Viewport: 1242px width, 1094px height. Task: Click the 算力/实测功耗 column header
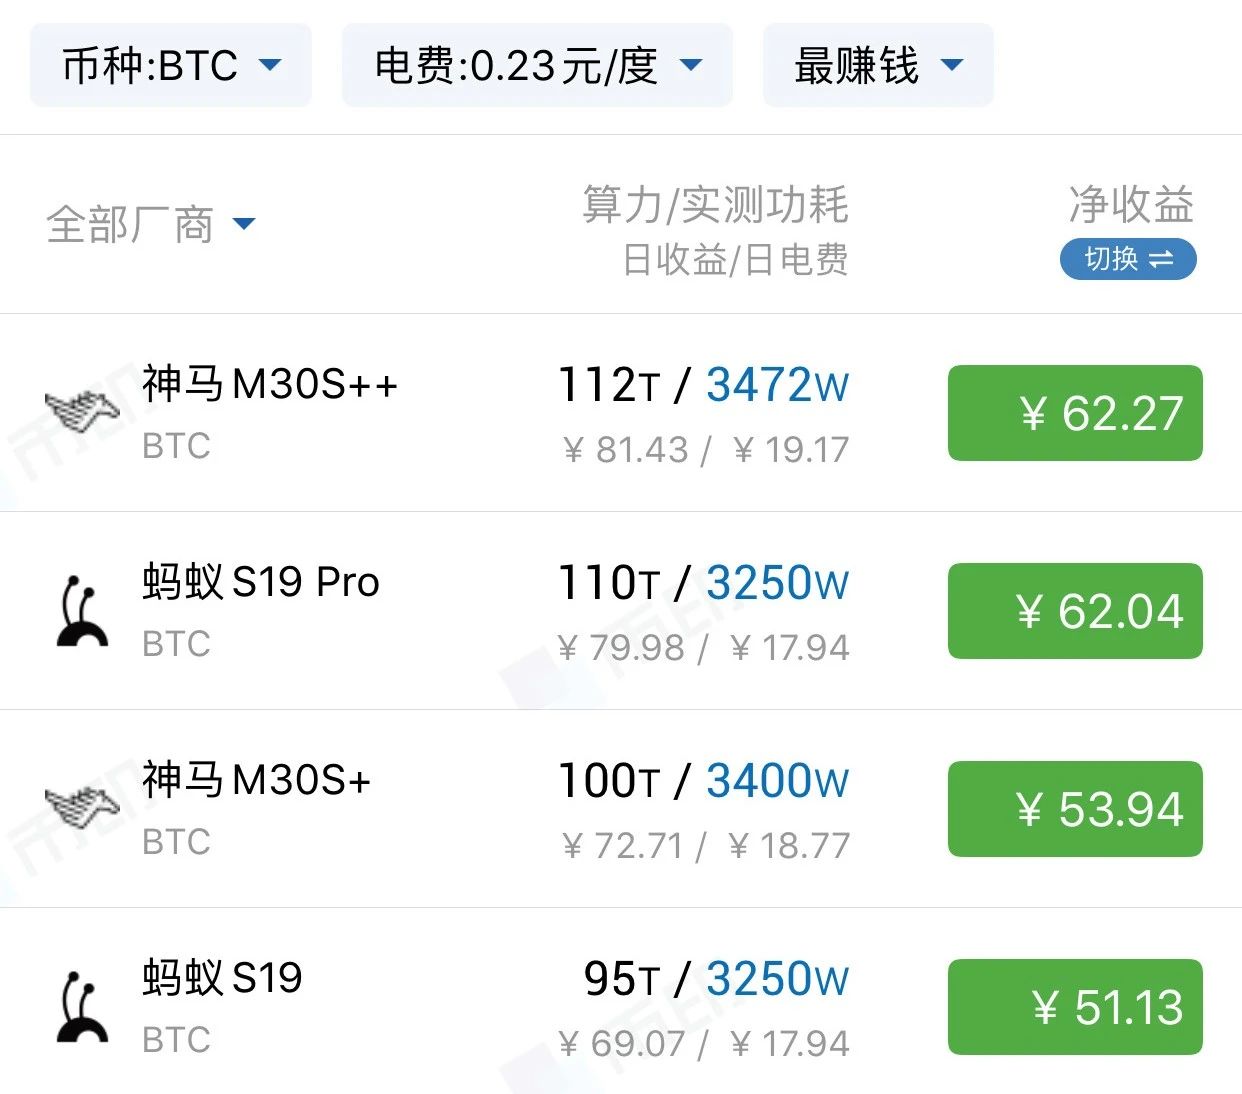point(715,205)
